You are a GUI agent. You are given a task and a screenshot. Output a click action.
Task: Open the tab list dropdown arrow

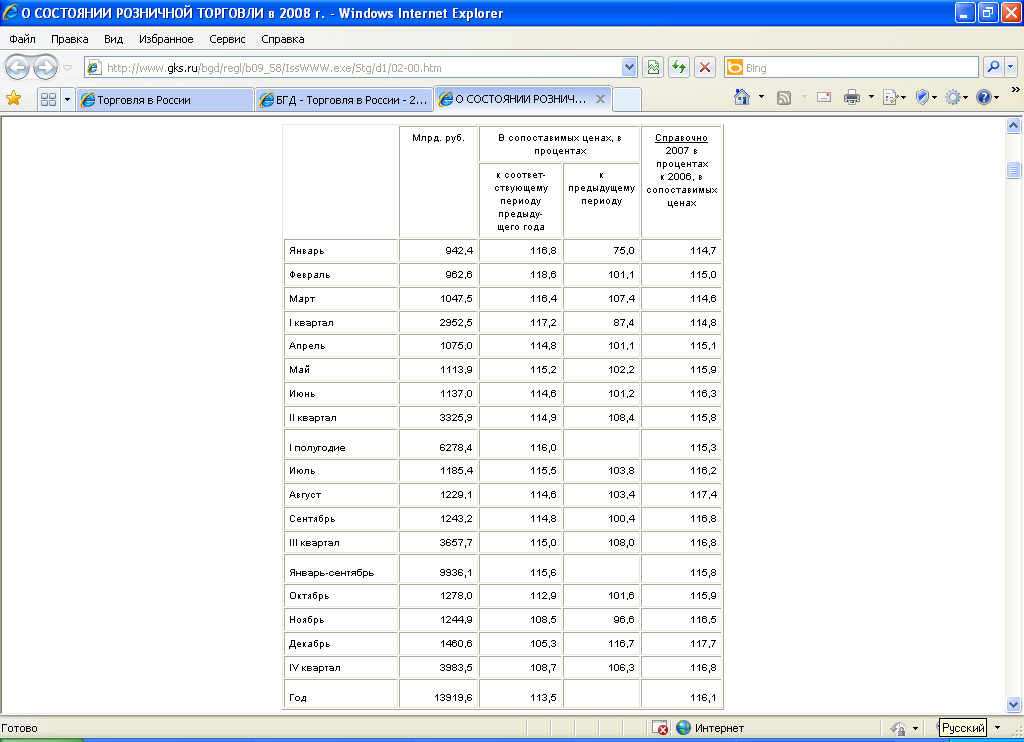67,99
